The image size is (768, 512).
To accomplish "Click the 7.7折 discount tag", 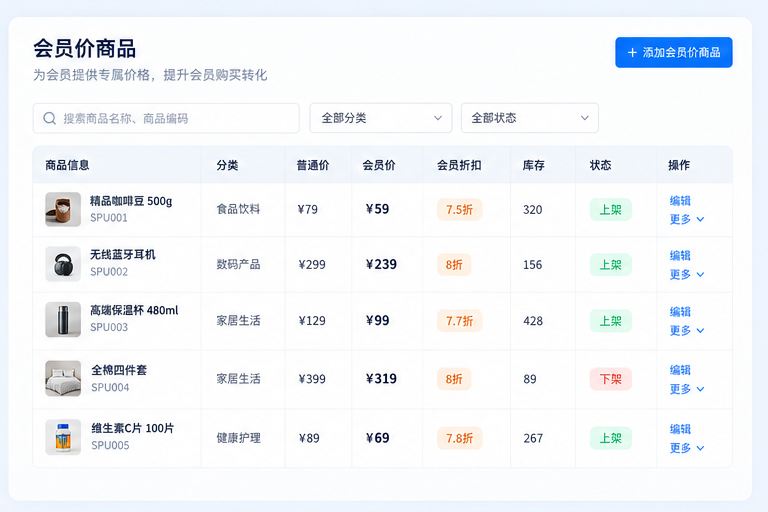I will (x=459, y=321).
